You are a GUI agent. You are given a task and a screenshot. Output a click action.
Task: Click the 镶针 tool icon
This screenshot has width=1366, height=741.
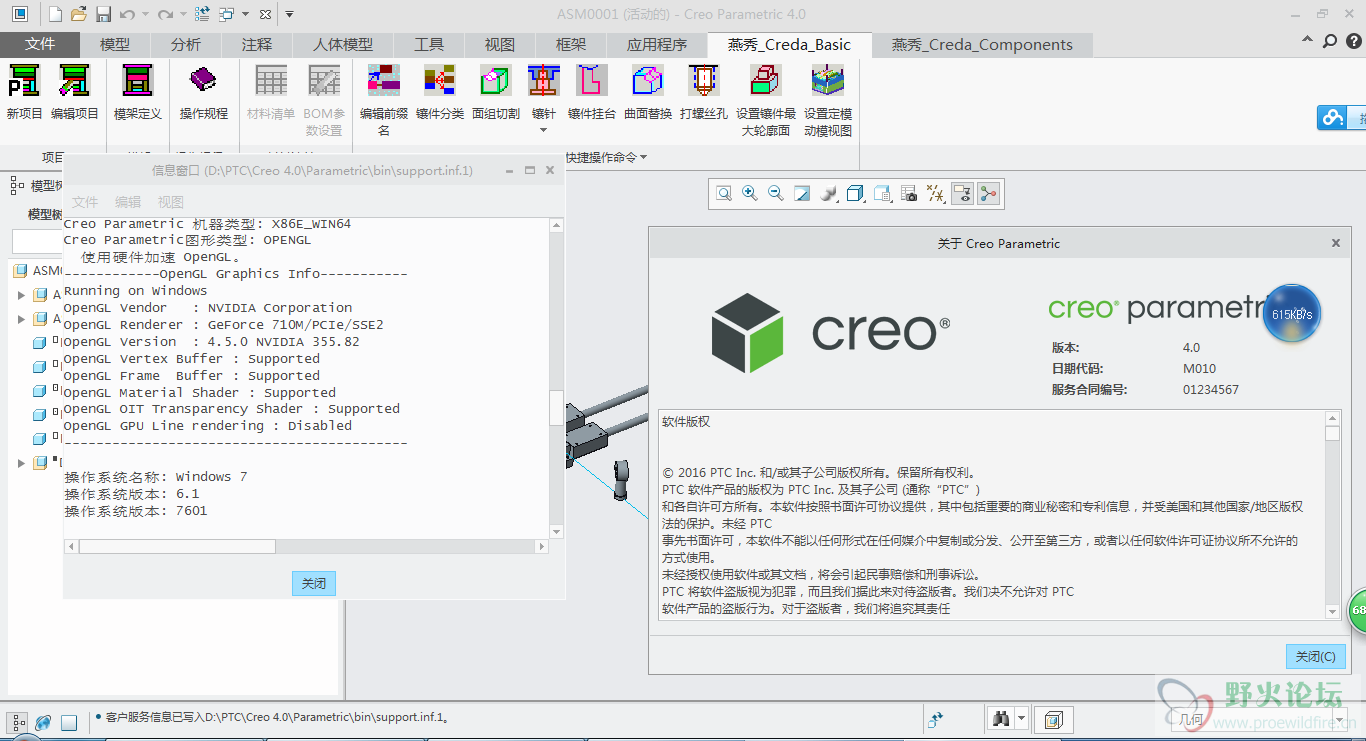coord(543,81)
